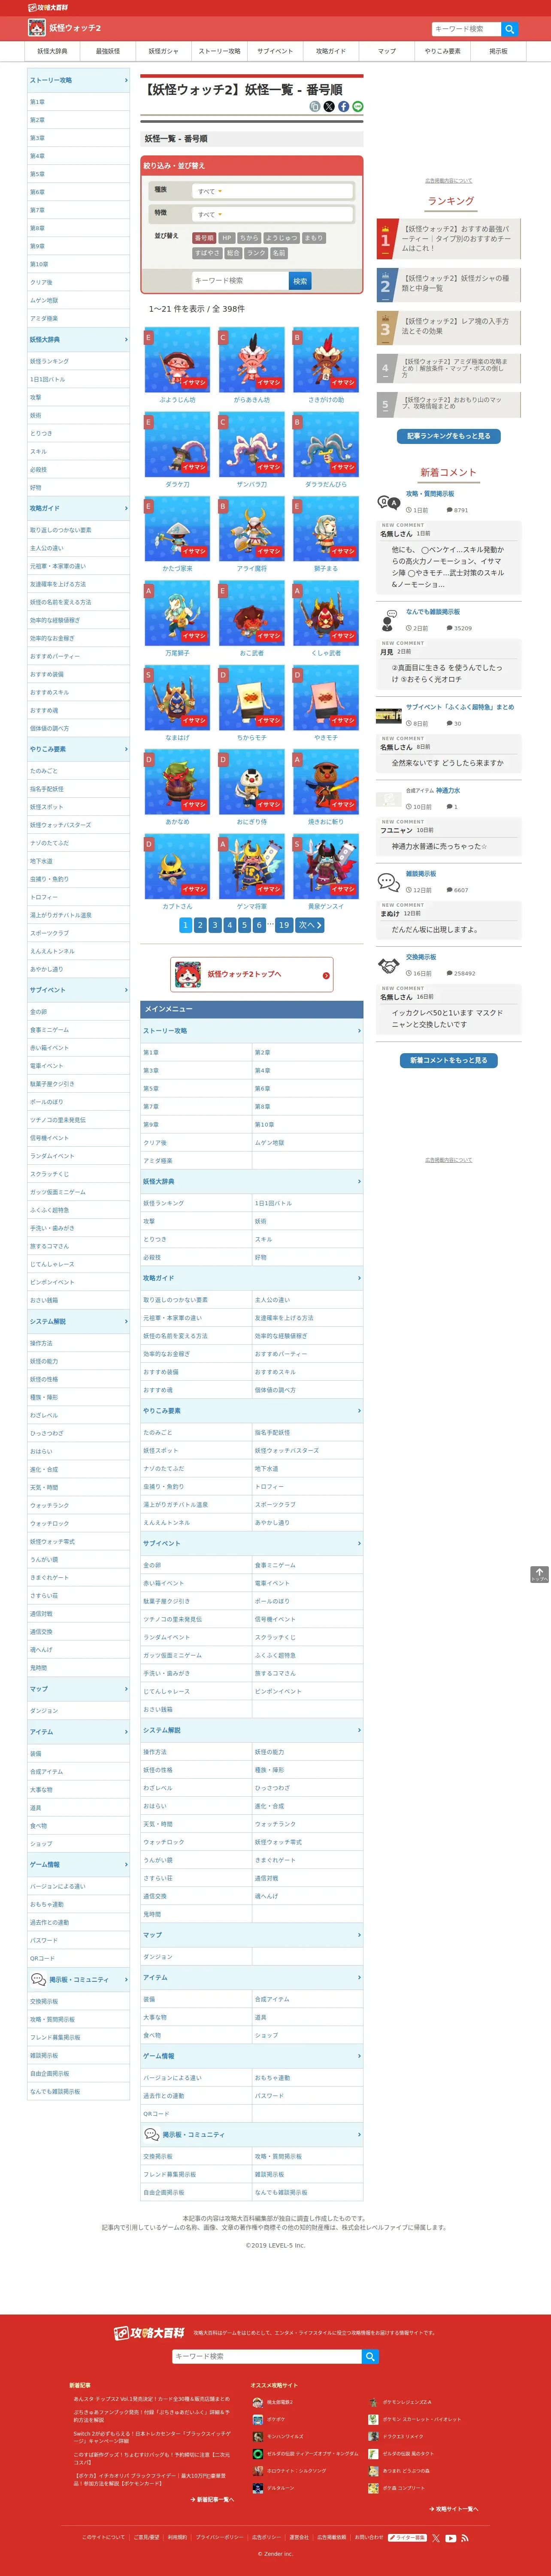Viewport: 551px width, 2576px height.
Task: Click the モンハンワイルズ icon in the footer
Action: (x=257, y=2436)
